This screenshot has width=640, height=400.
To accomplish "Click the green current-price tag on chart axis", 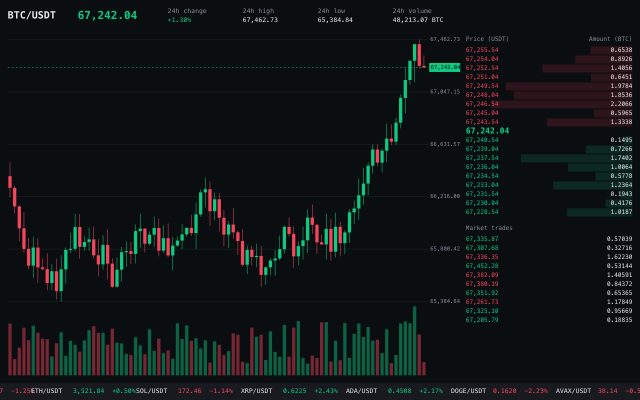I will point(444,67).
